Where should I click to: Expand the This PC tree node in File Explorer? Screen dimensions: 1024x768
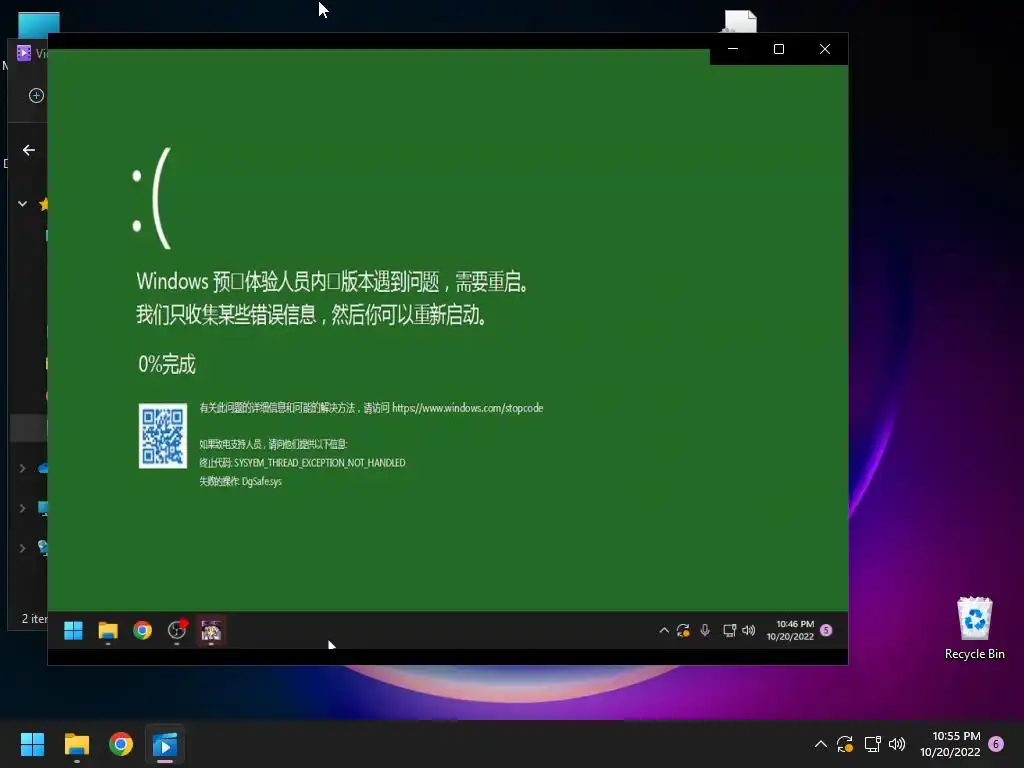pos(22,508)
